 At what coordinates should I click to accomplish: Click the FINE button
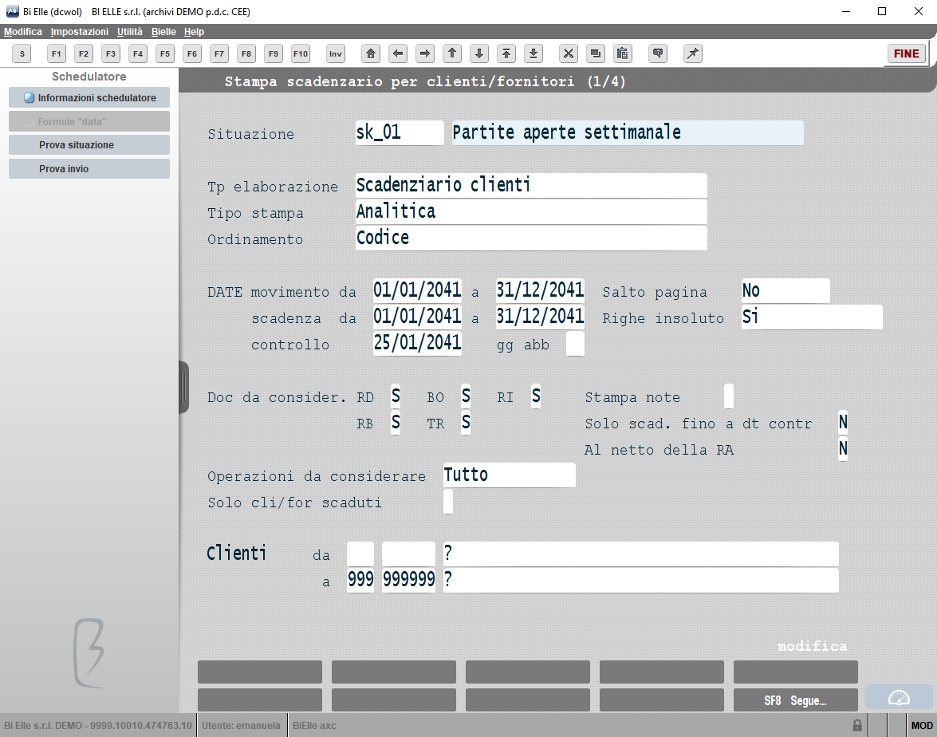907,54
